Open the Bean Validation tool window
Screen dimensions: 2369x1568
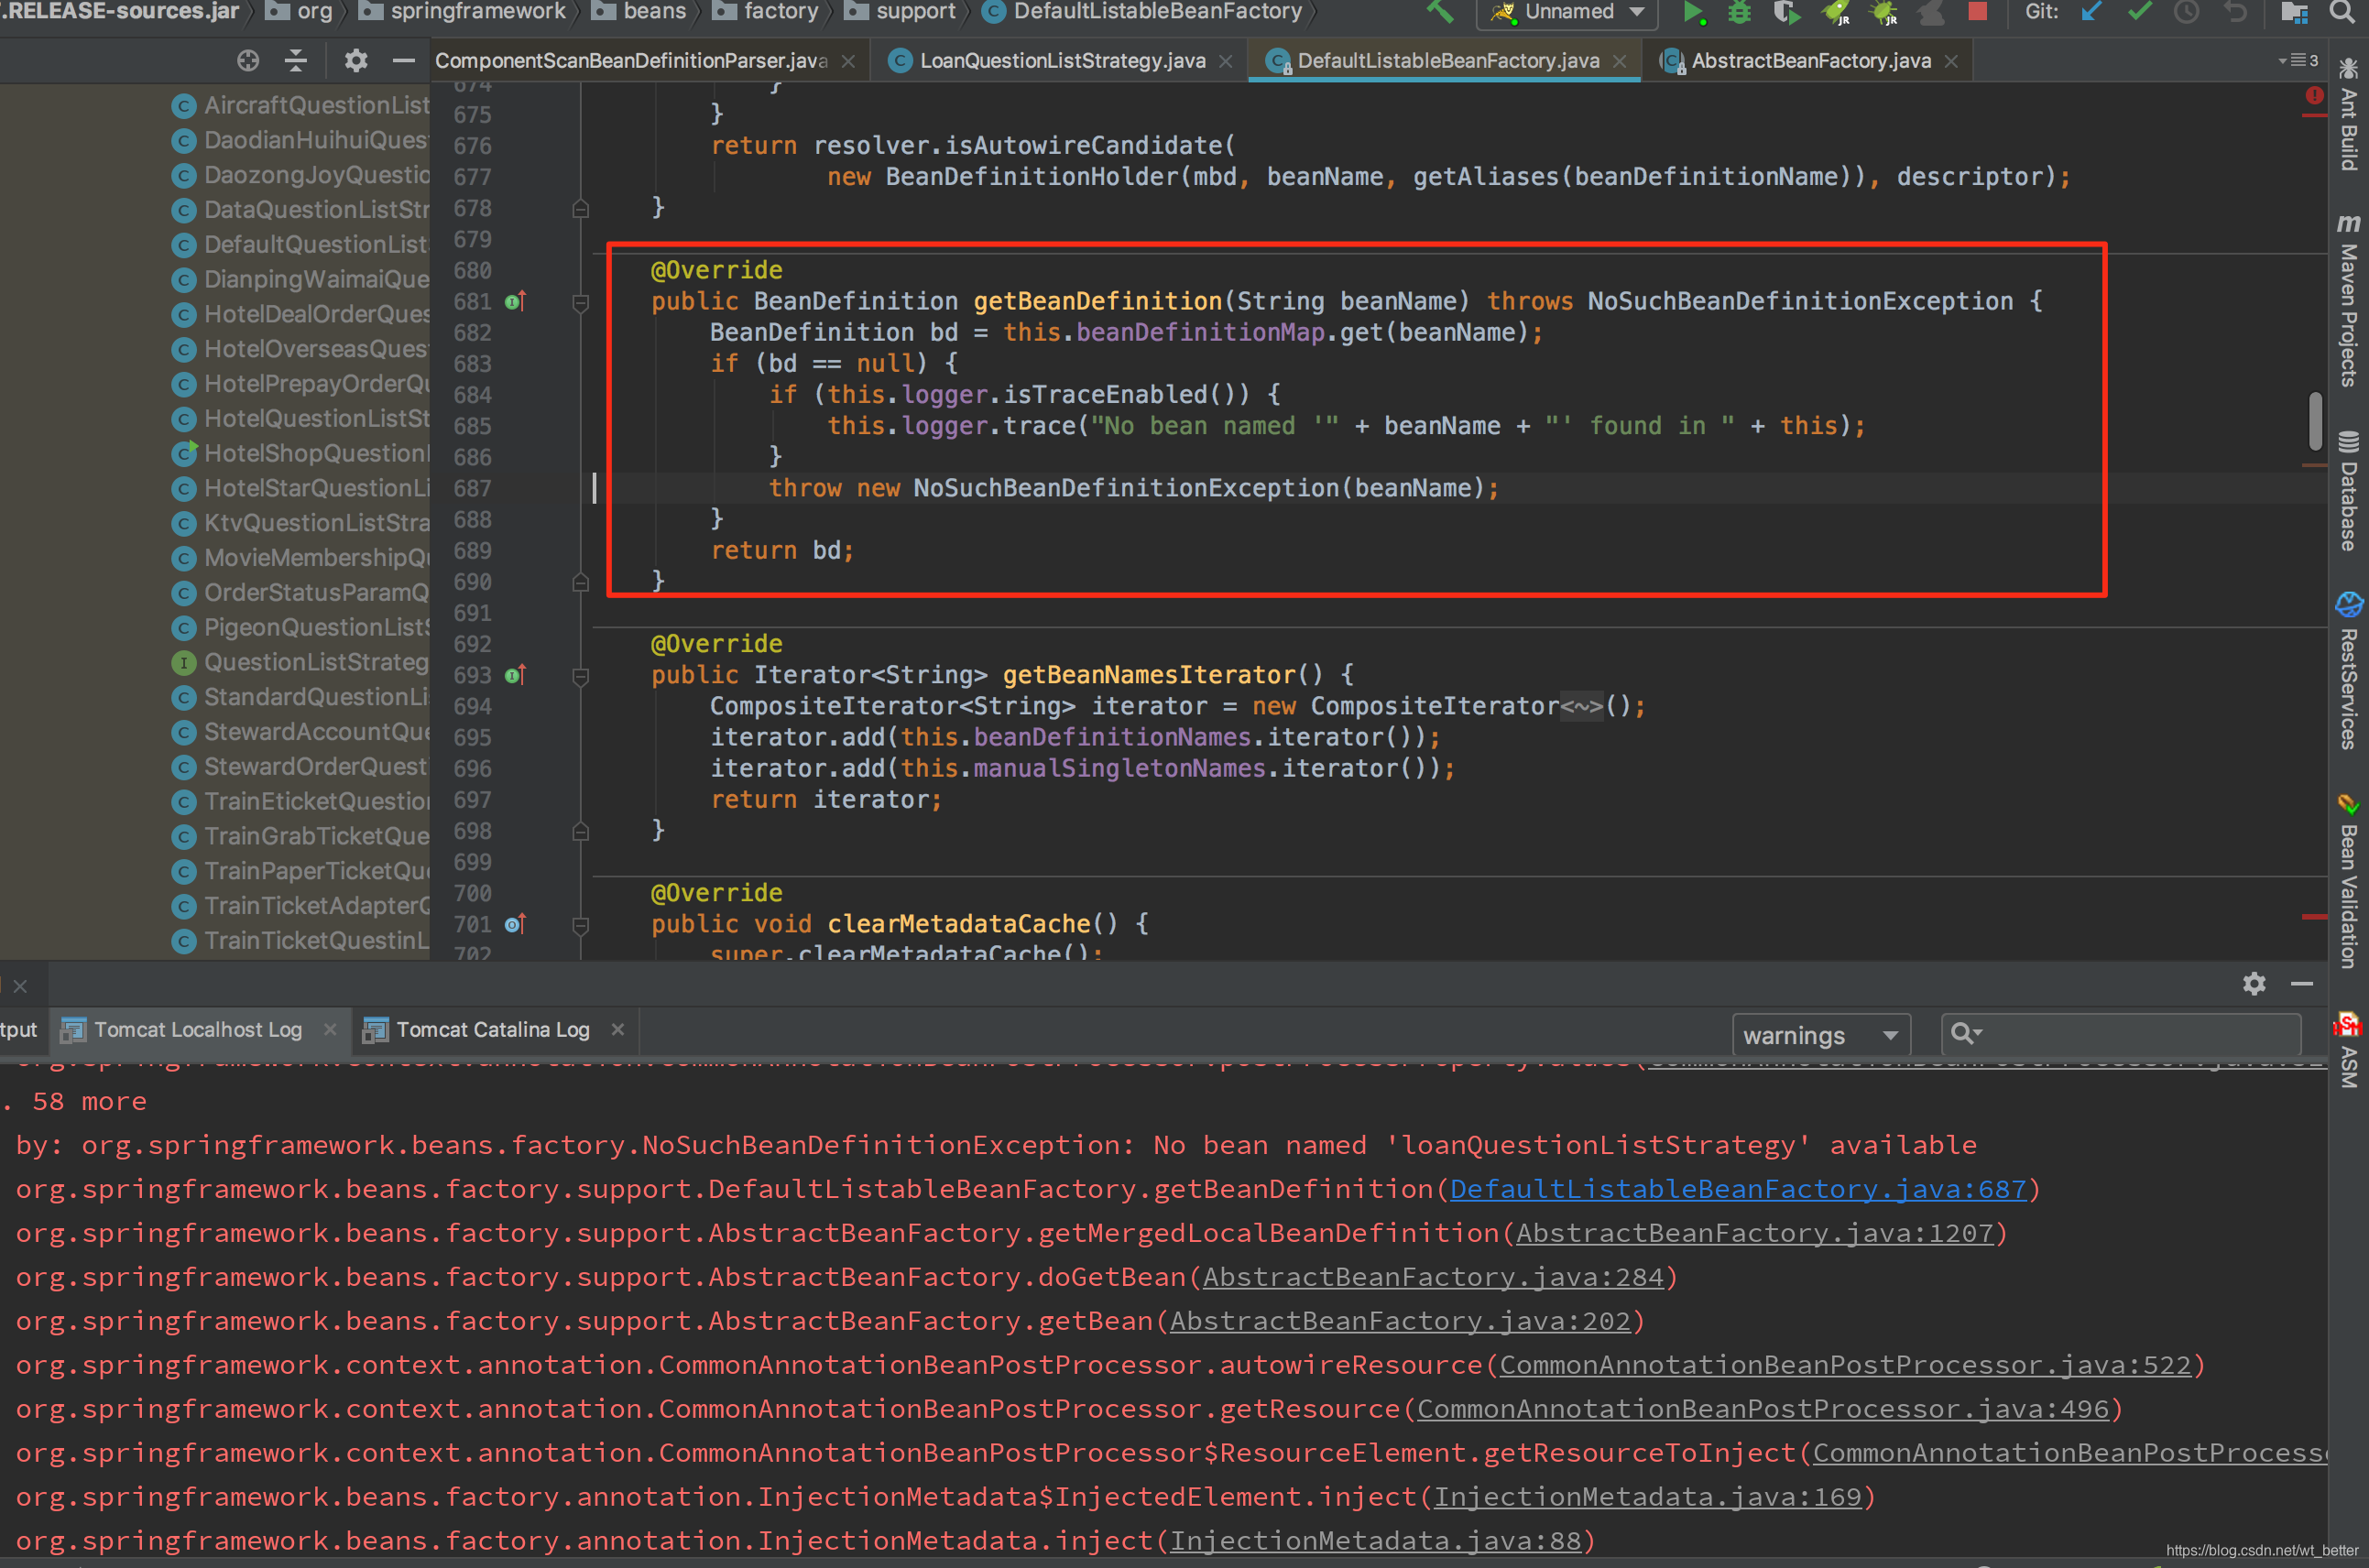(x=2348, y=881)
